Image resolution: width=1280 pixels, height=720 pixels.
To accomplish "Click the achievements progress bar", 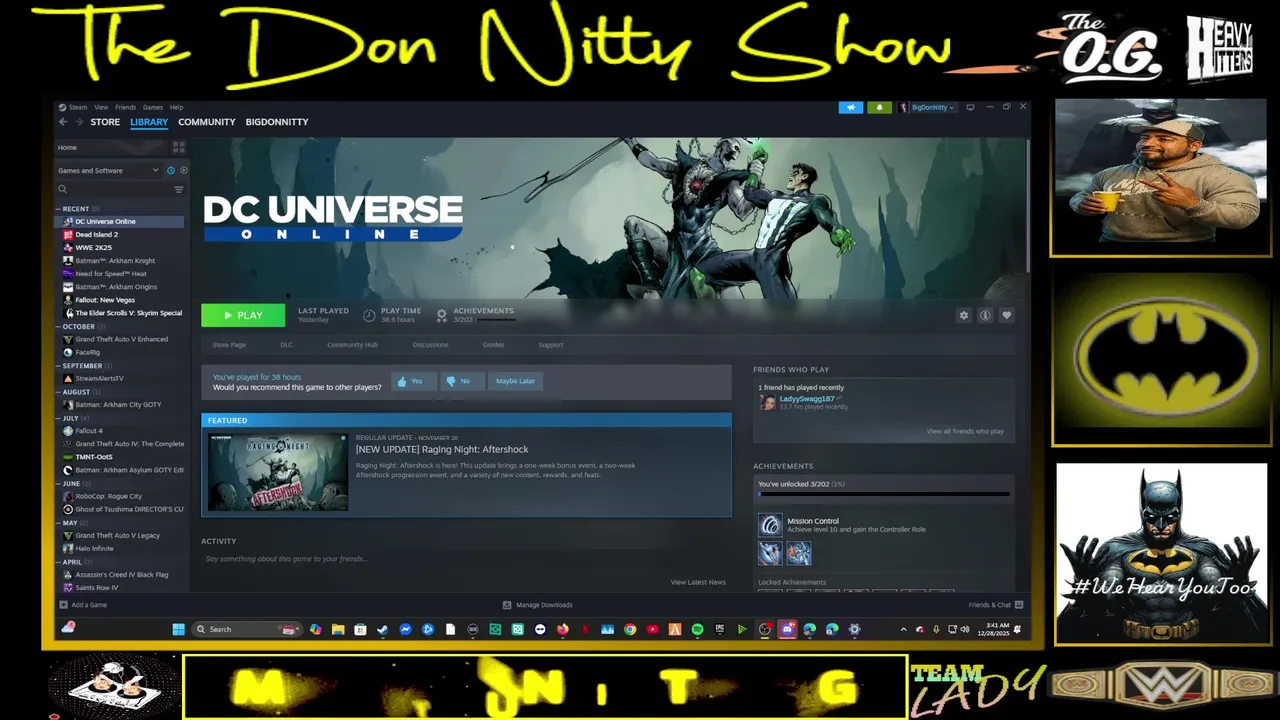I will [884, 494].
